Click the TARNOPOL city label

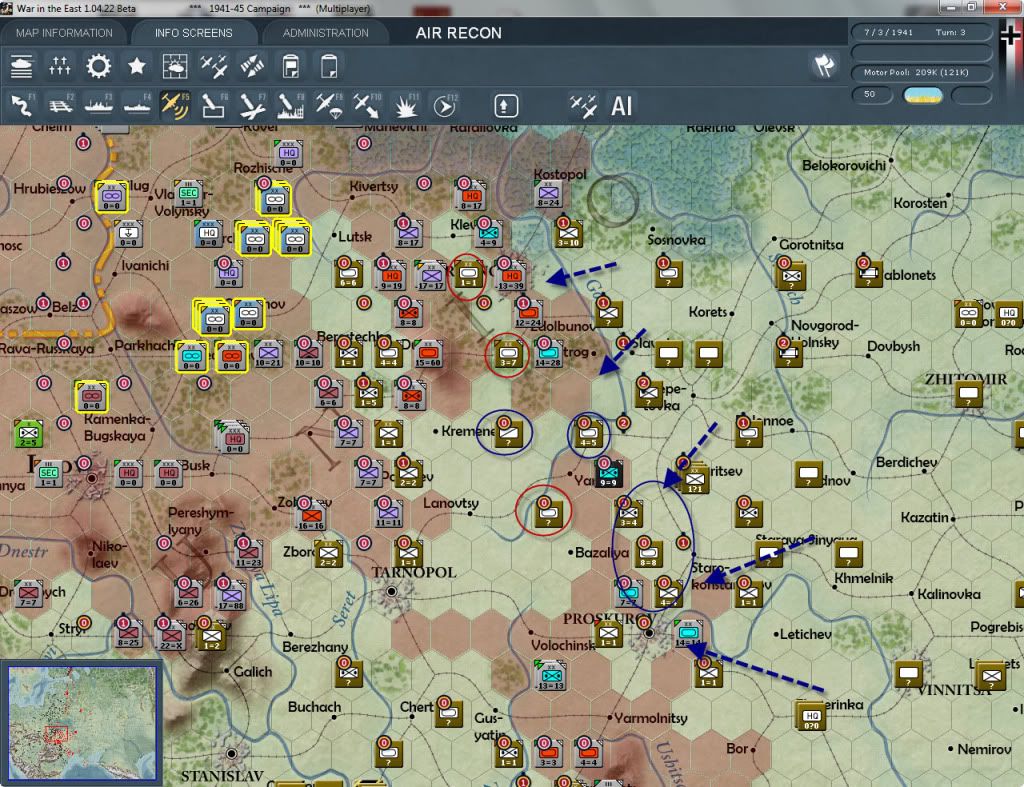click(x=413, y=572)
